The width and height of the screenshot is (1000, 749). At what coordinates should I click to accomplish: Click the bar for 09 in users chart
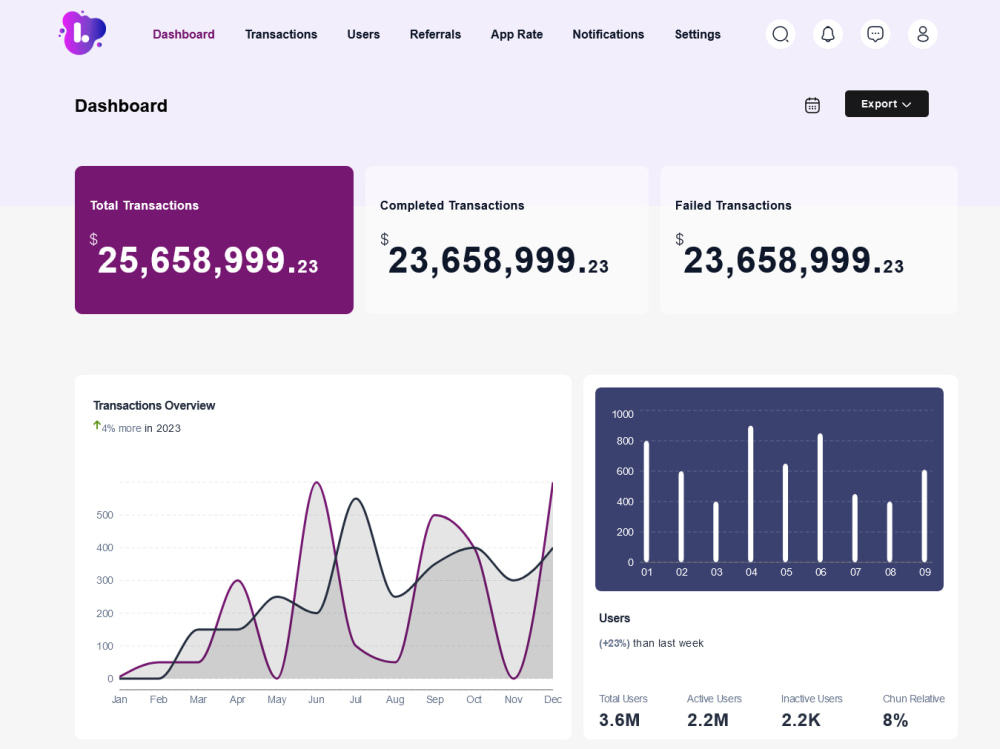tap(924, 516)
